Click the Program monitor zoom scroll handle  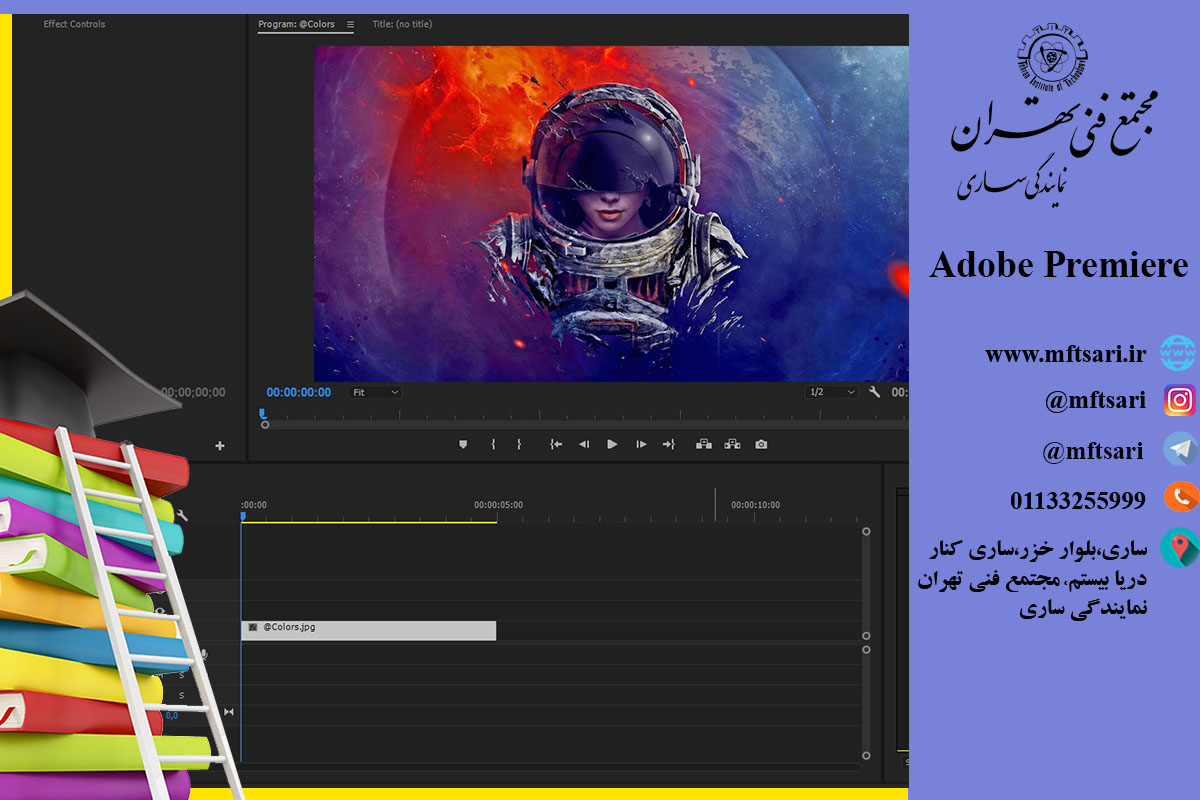point(265,425)
